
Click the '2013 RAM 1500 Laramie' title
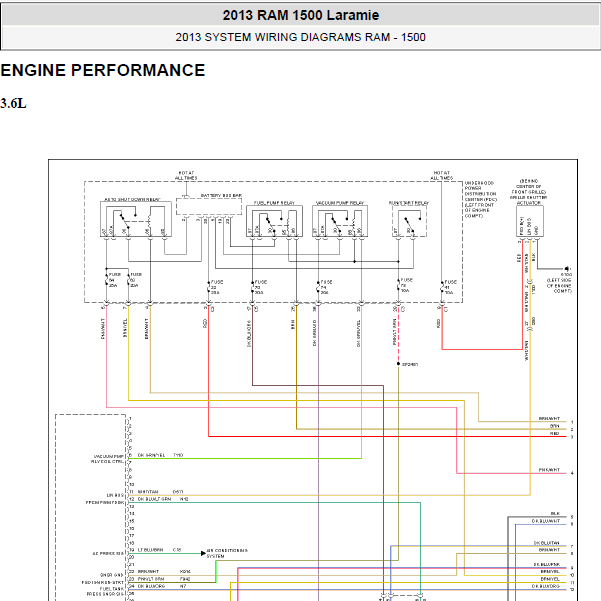pyautogui.click(x=300, y=15)
